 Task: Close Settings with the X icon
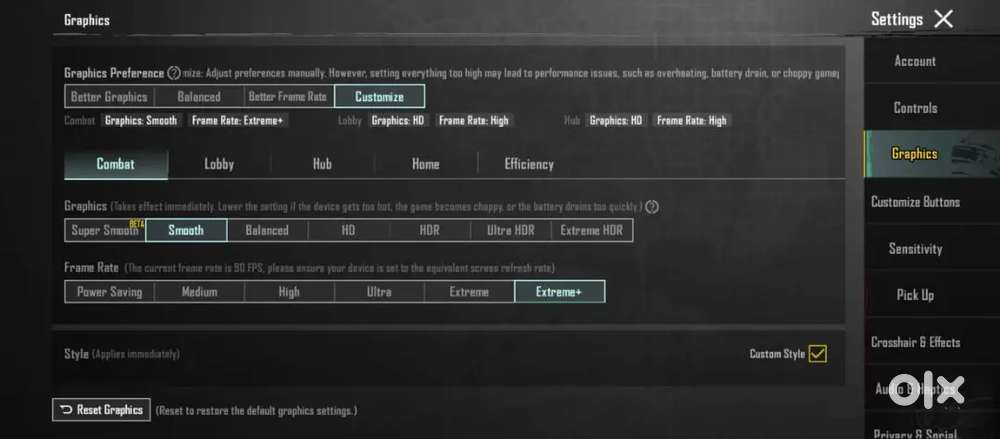tap(943, 19)
